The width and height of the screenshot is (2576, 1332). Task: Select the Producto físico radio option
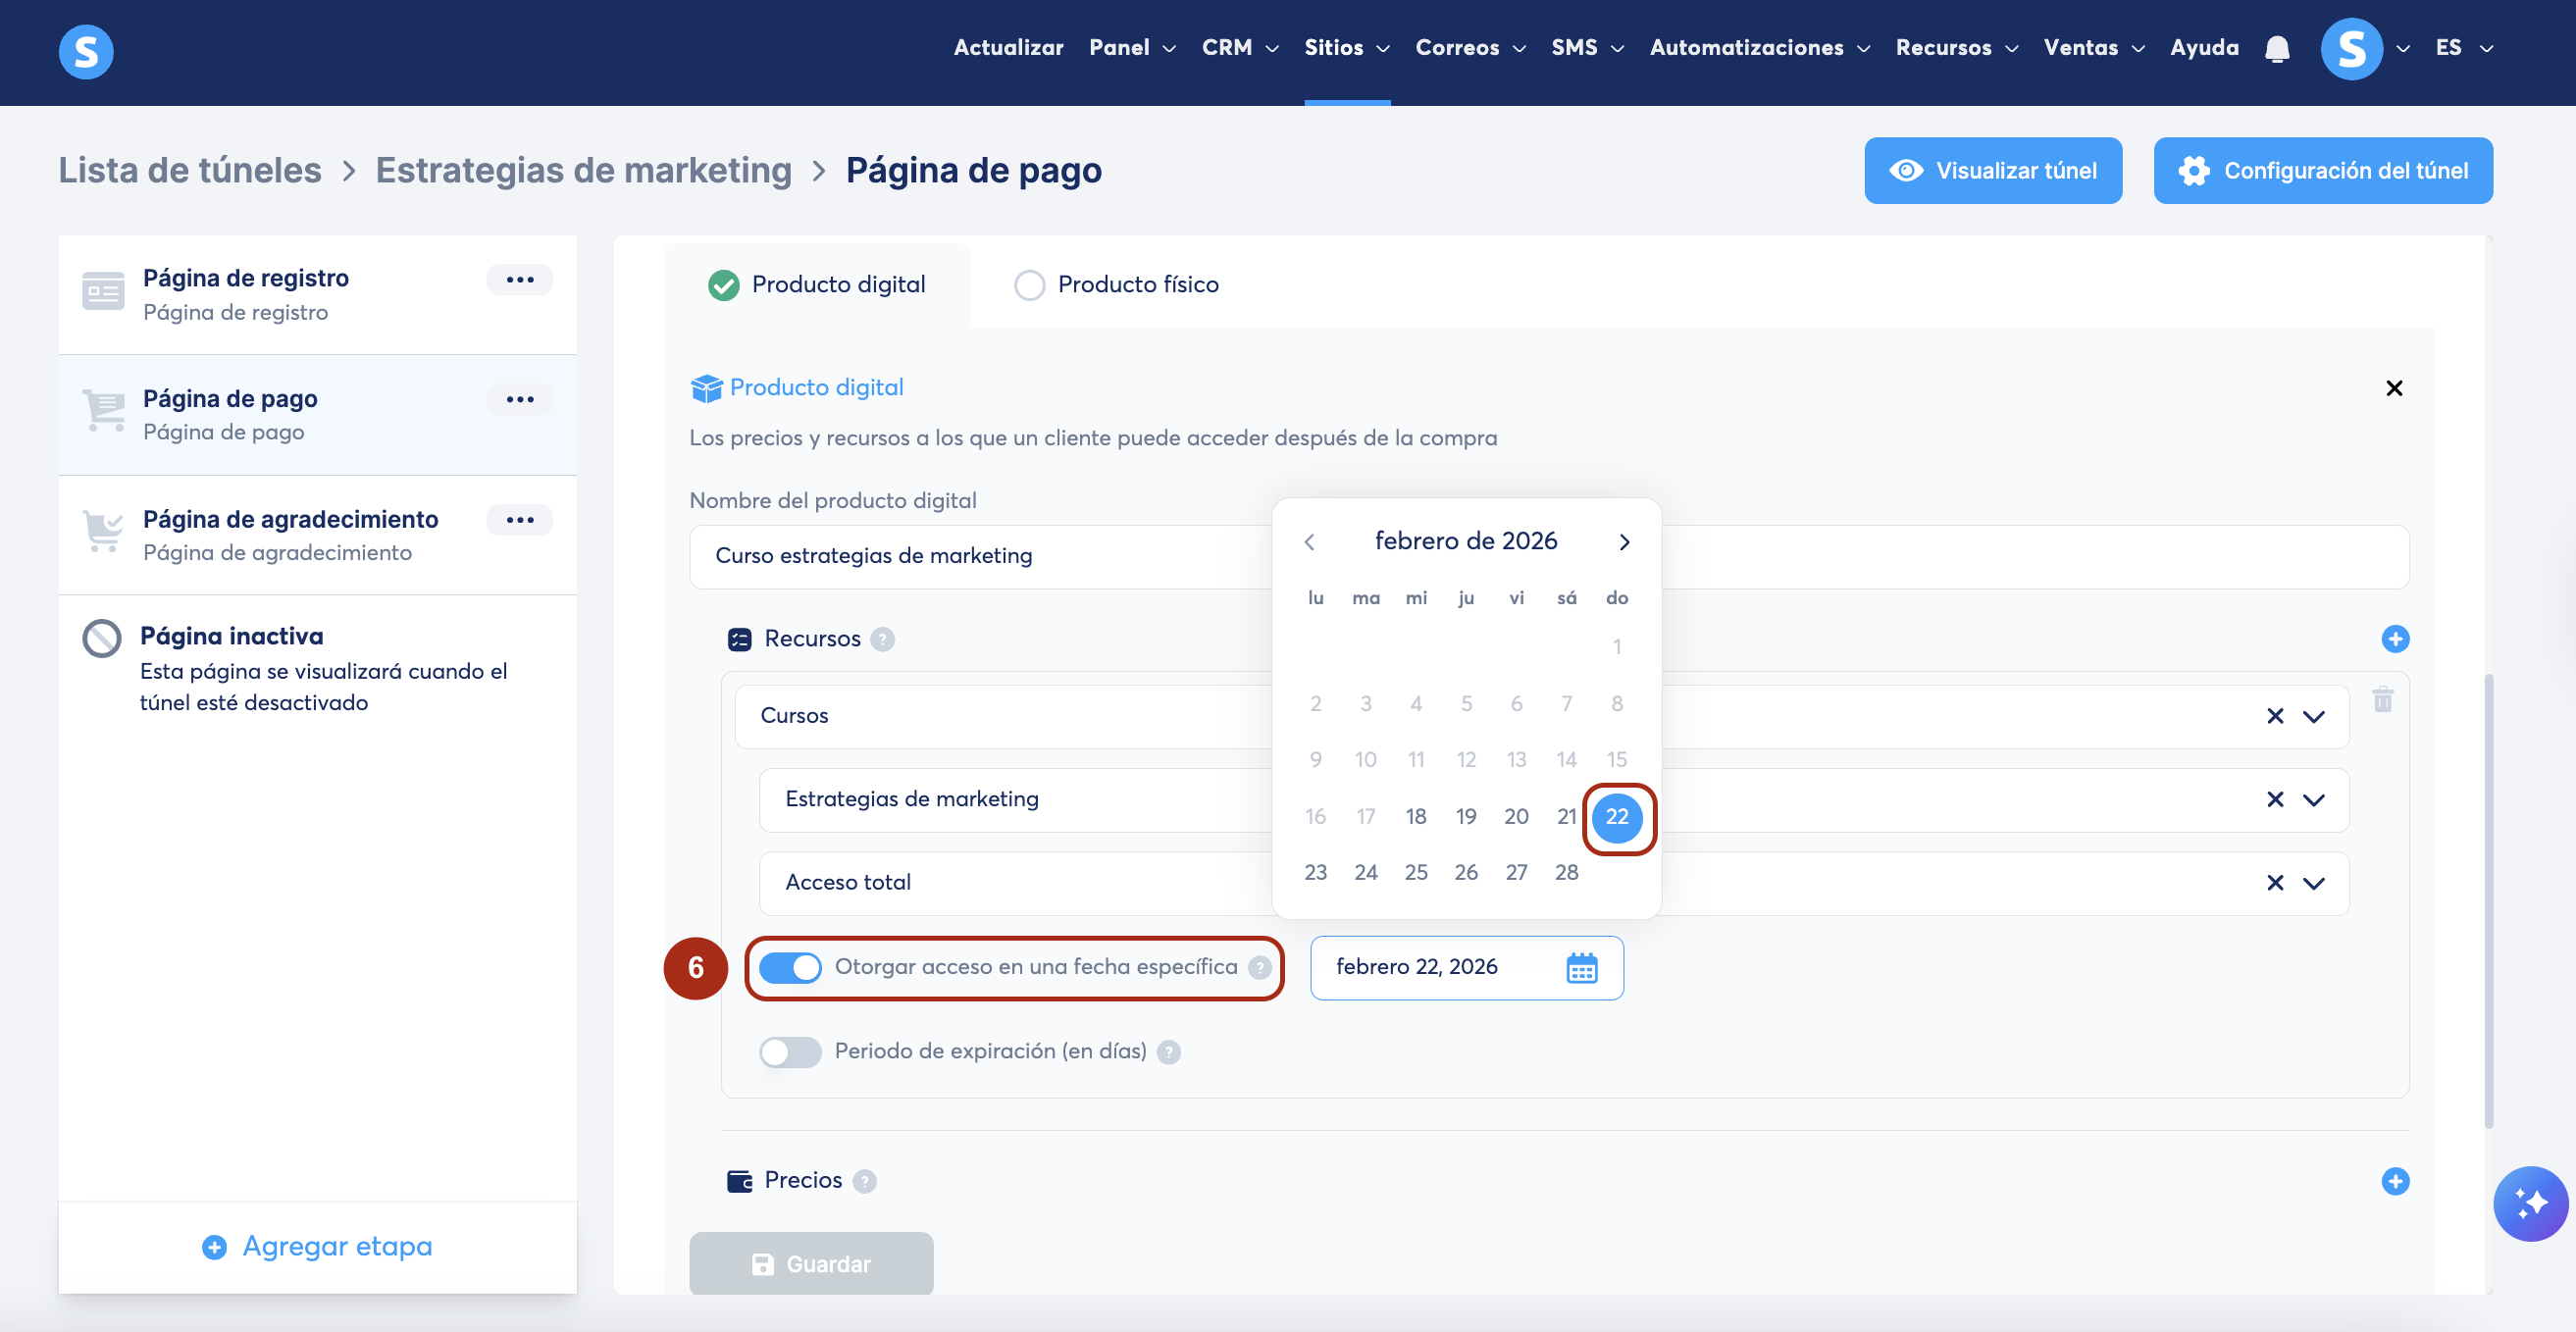(1029, 285)
